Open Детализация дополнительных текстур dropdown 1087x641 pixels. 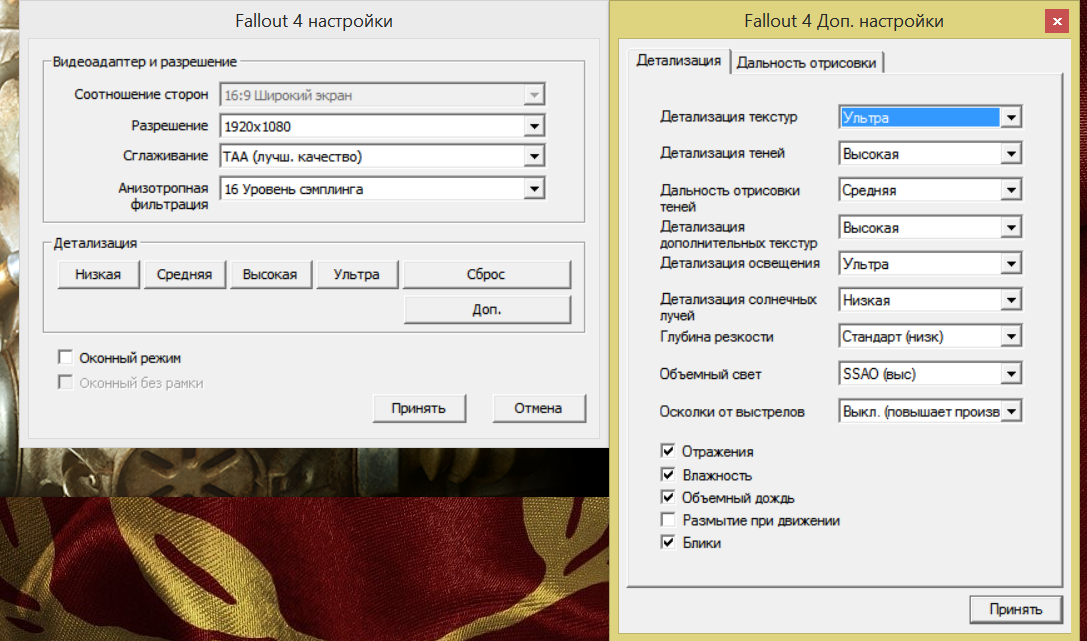930,227
